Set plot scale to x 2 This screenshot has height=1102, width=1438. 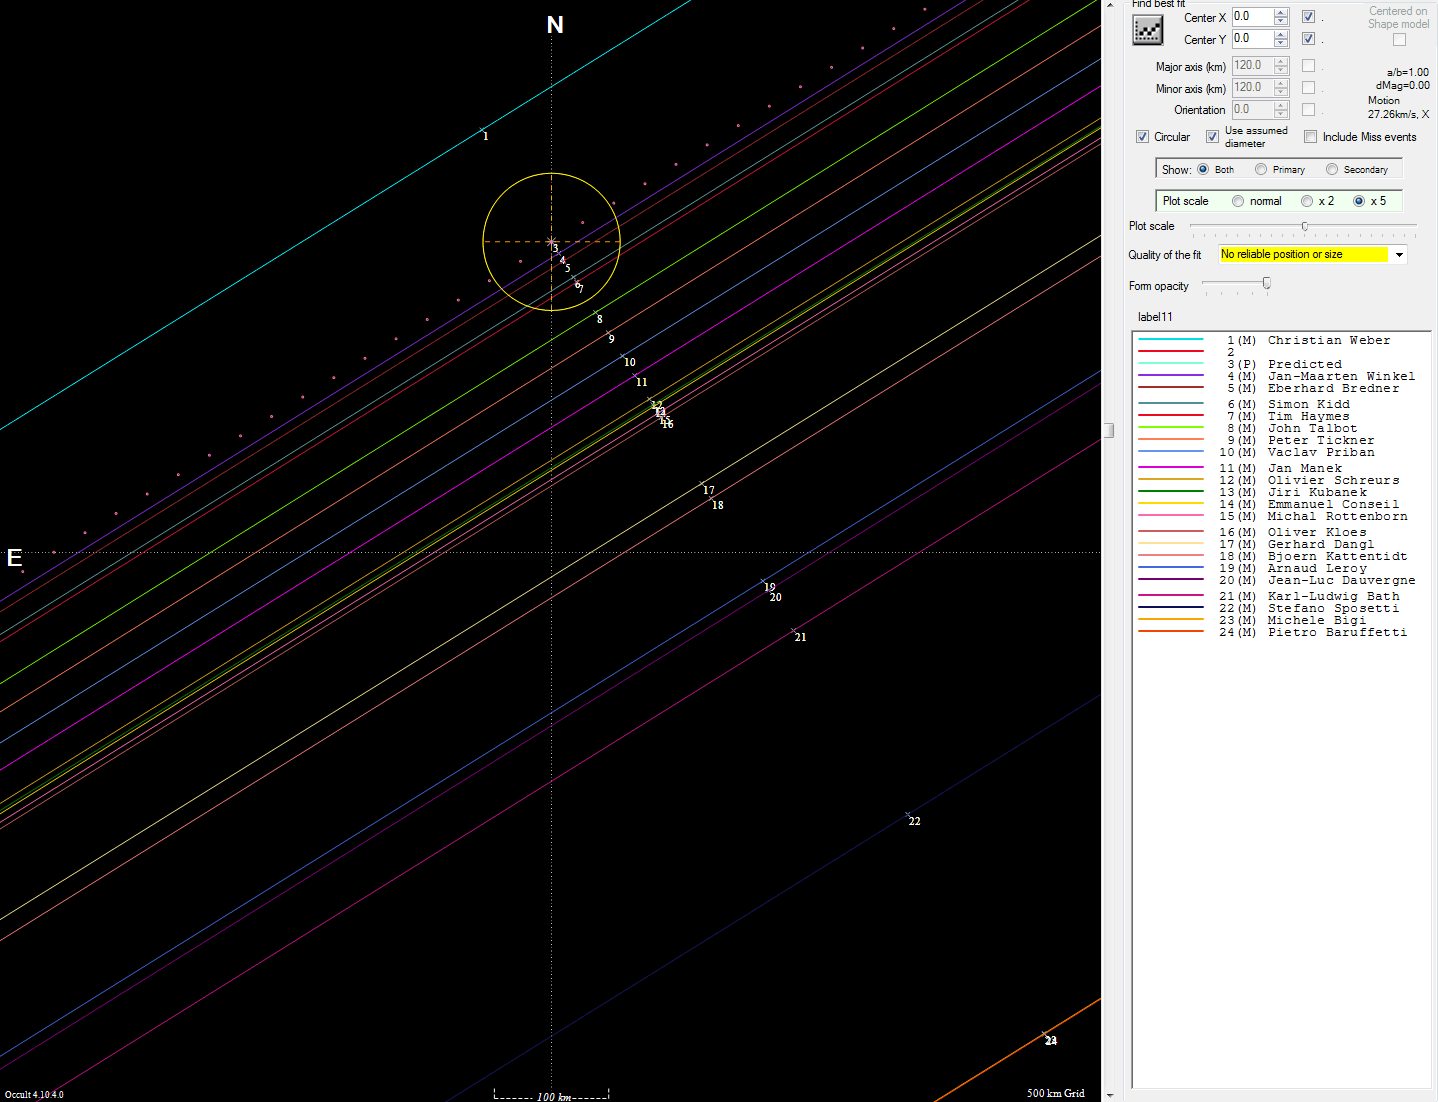point(1307,201)
